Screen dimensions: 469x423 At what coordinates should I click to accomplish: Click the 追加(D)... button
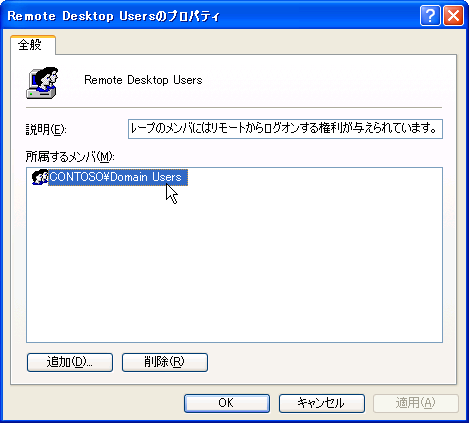70,362
